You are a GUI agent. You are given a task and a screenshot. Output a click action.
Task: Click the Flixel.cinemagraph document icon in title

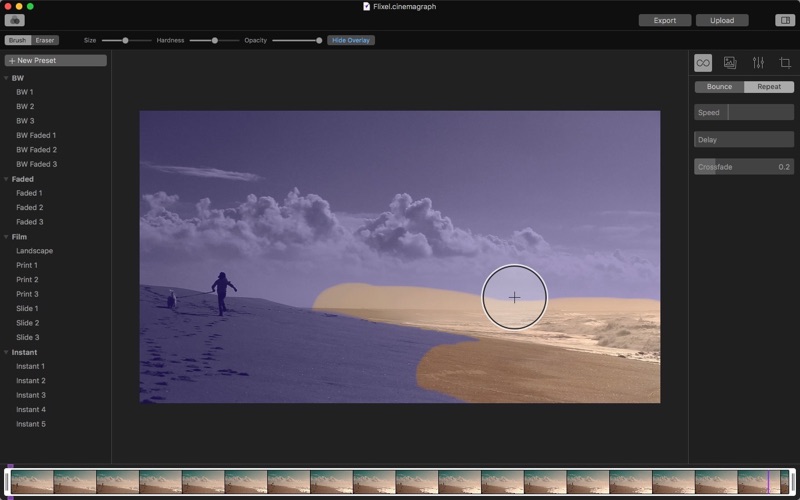click(366, 6)
